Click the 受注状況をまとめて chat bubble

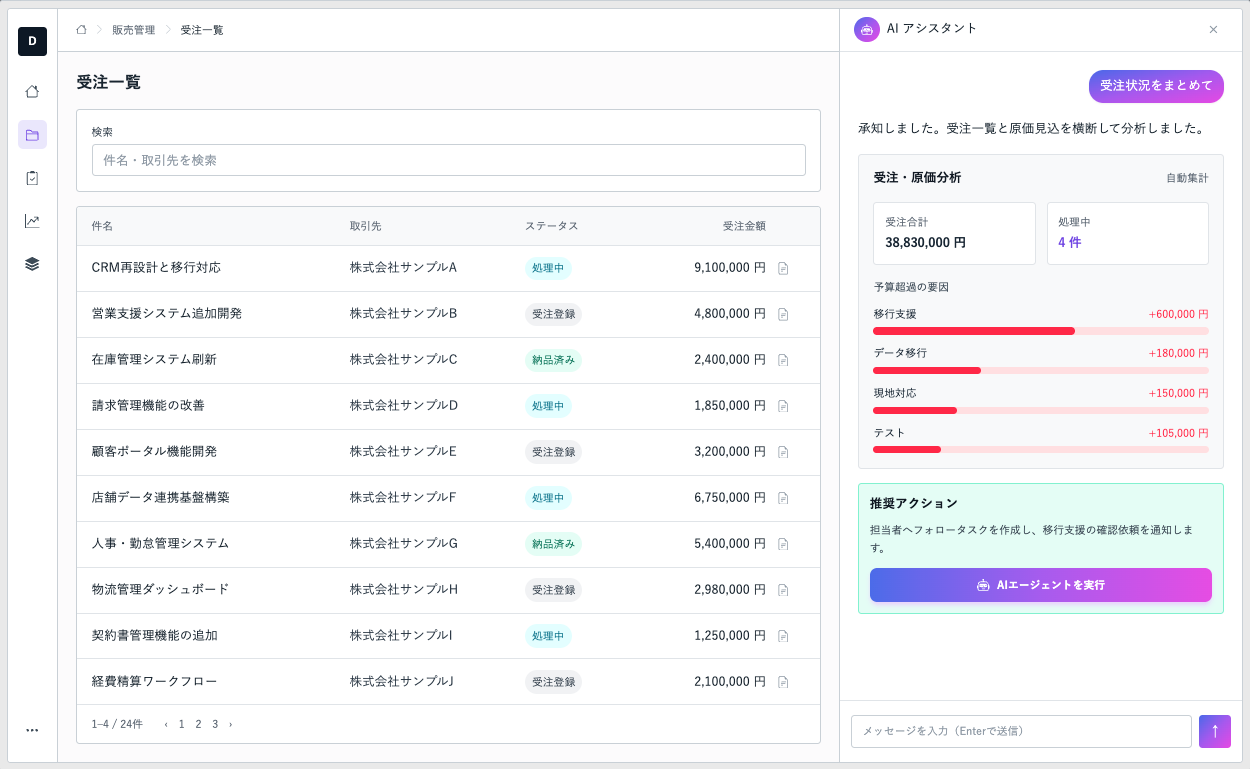pyautogui.click(x=1156, y=86)
